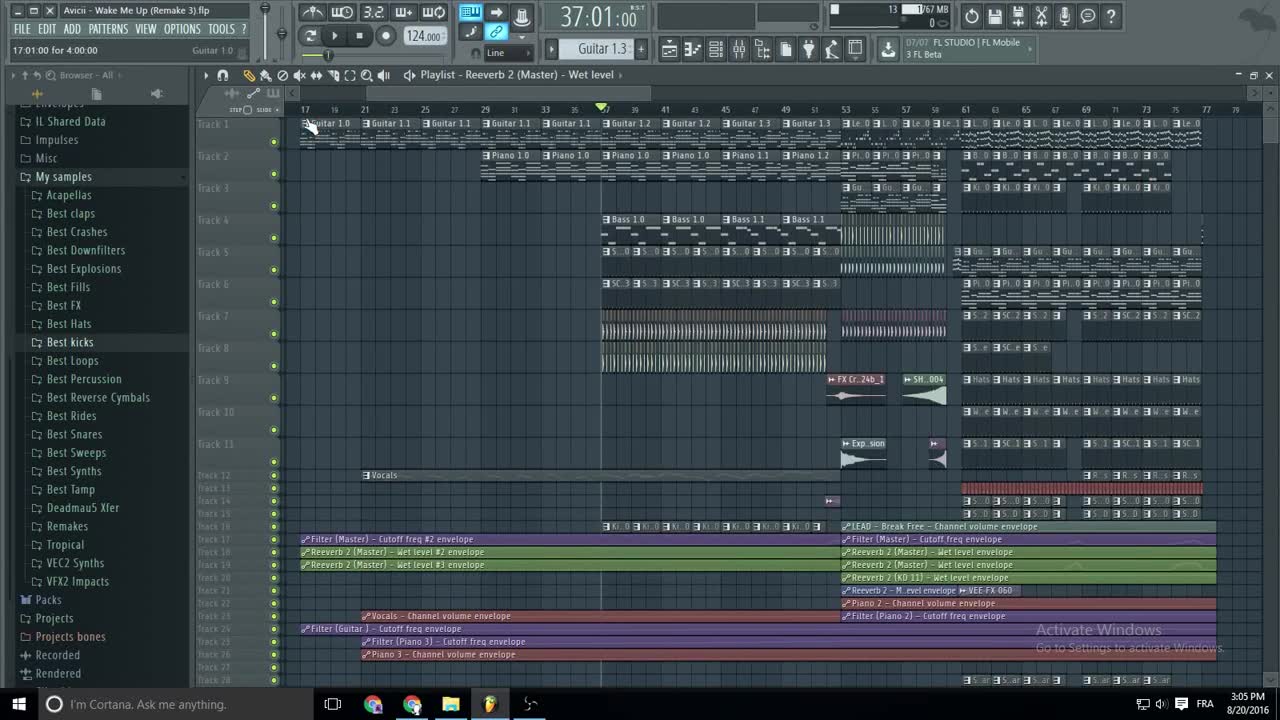Open the EDIT menu

pyautogui.click(x=47, y=29)
